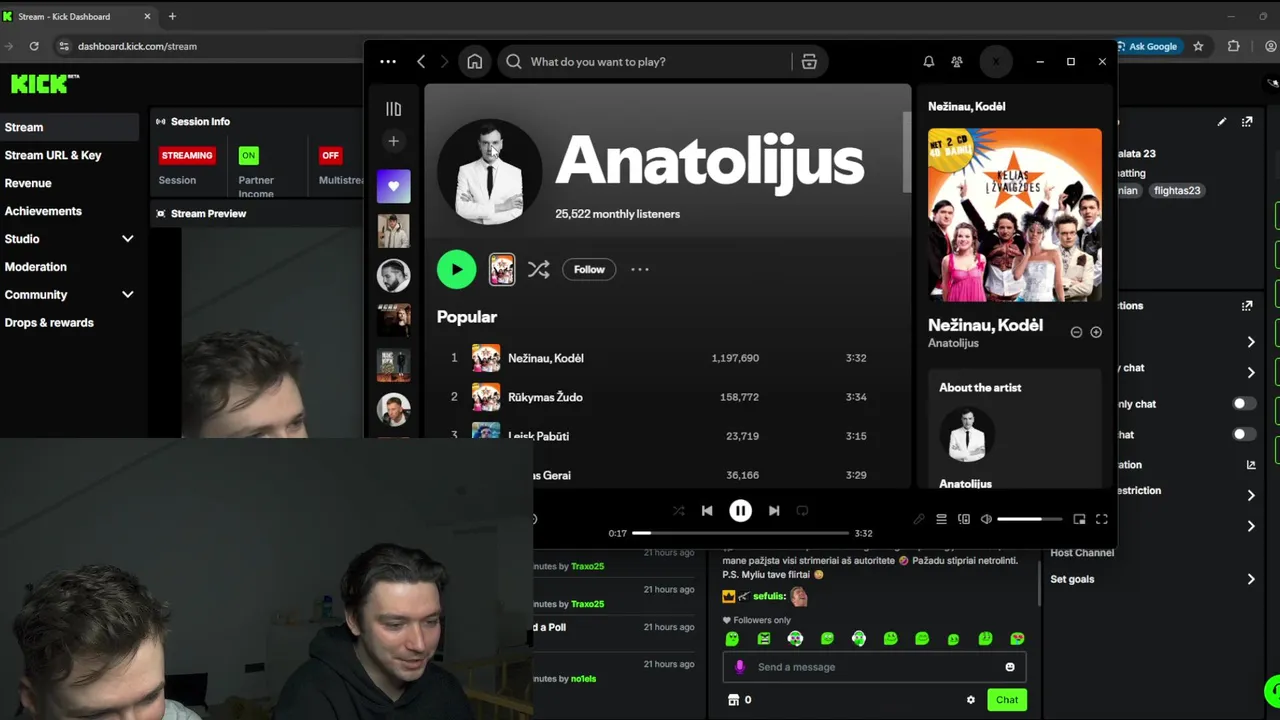Click purple microphone in message box
Viewport: 1280px width, 720px height.
(740, 667)
